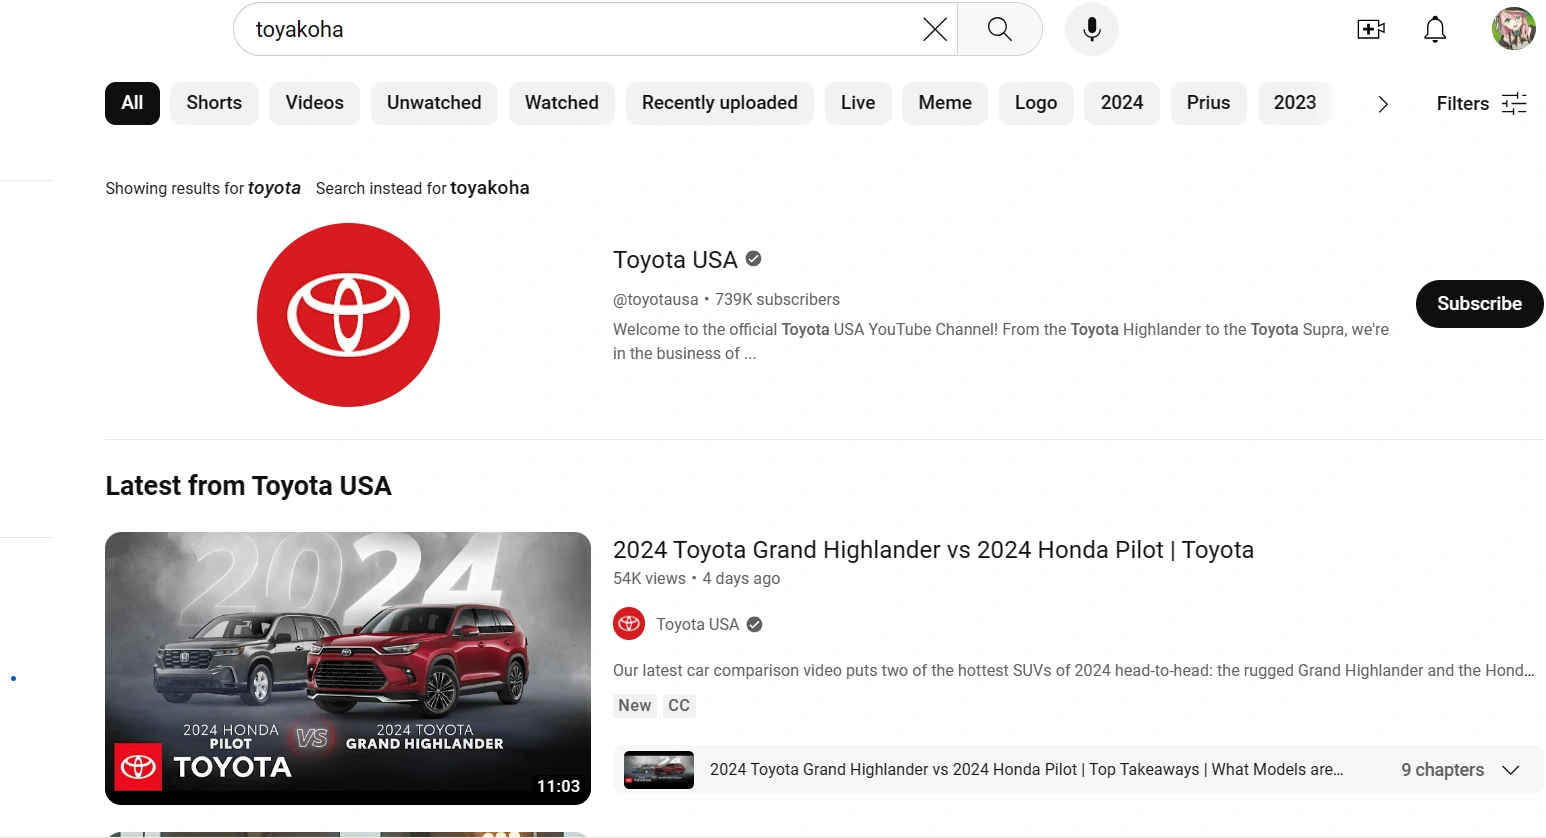Select the Shorts filter chip
Screen dimensions: 1546x838
coord(214,103)
